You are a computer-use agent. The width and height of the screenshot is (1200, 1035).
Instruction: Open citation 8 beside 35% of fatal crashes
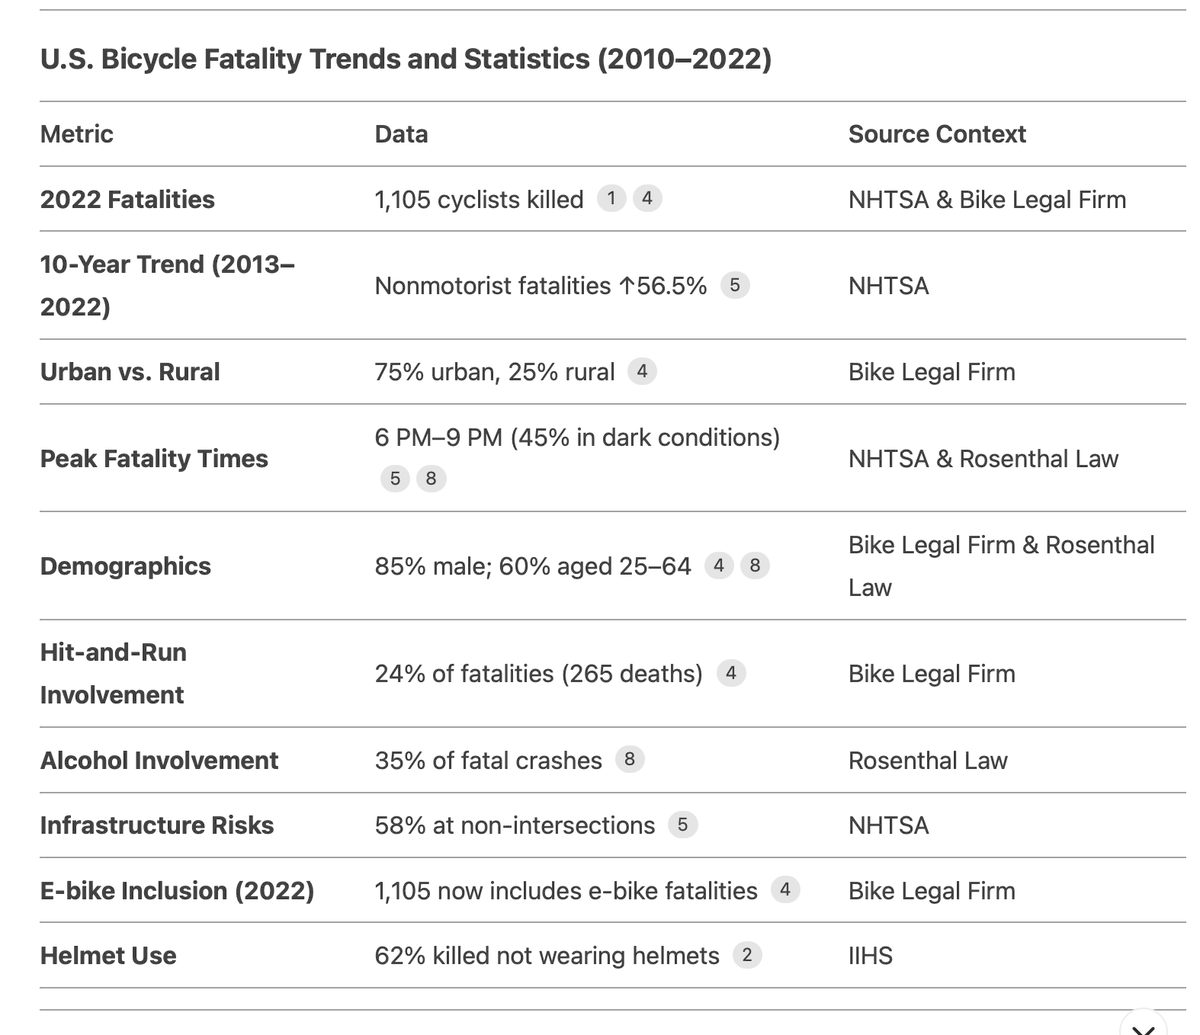[x=630, y=759]
